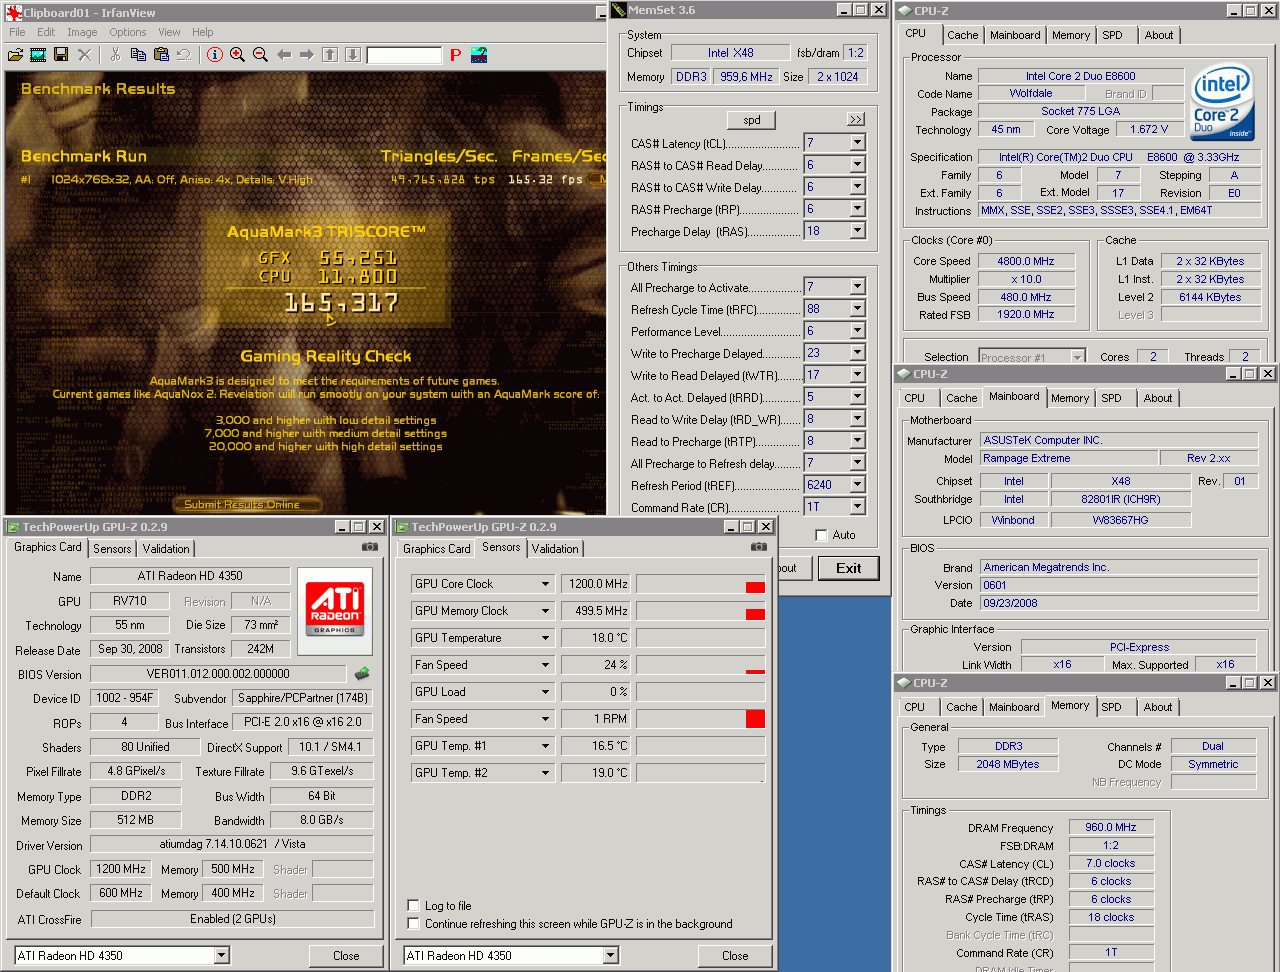Image resolution: width=1280 pixels, height=972 pixels.
Task: Select Cache tab in CPU-Z Mainboard window
Action: pyautogui.click(x=961, y=398)
